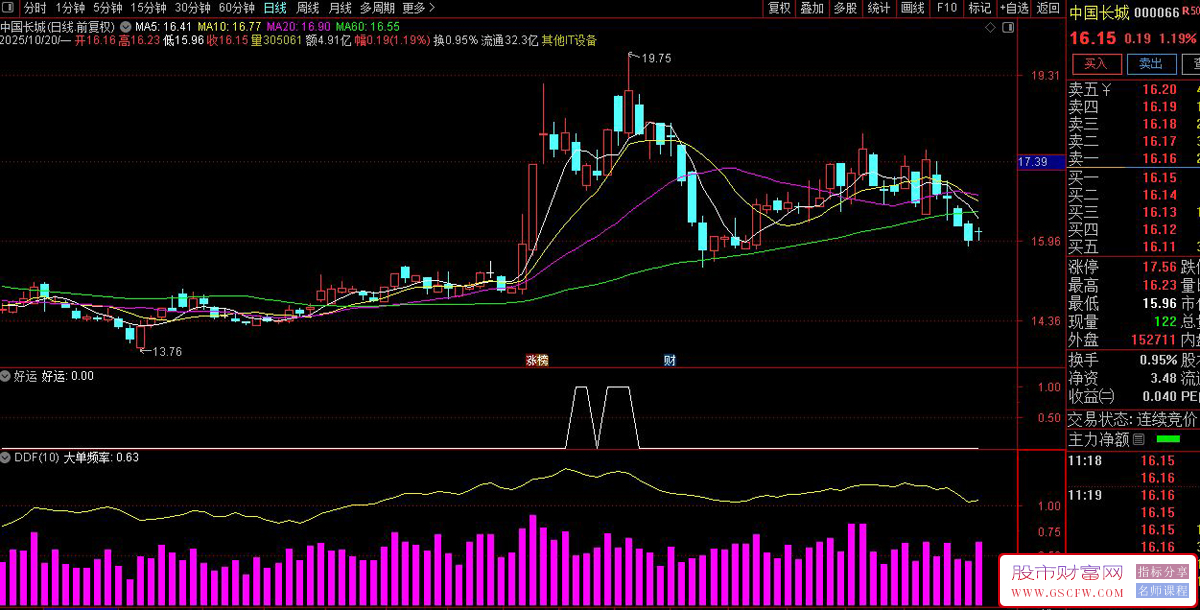Open the 统计 statistics tool

tap(879, 8)
